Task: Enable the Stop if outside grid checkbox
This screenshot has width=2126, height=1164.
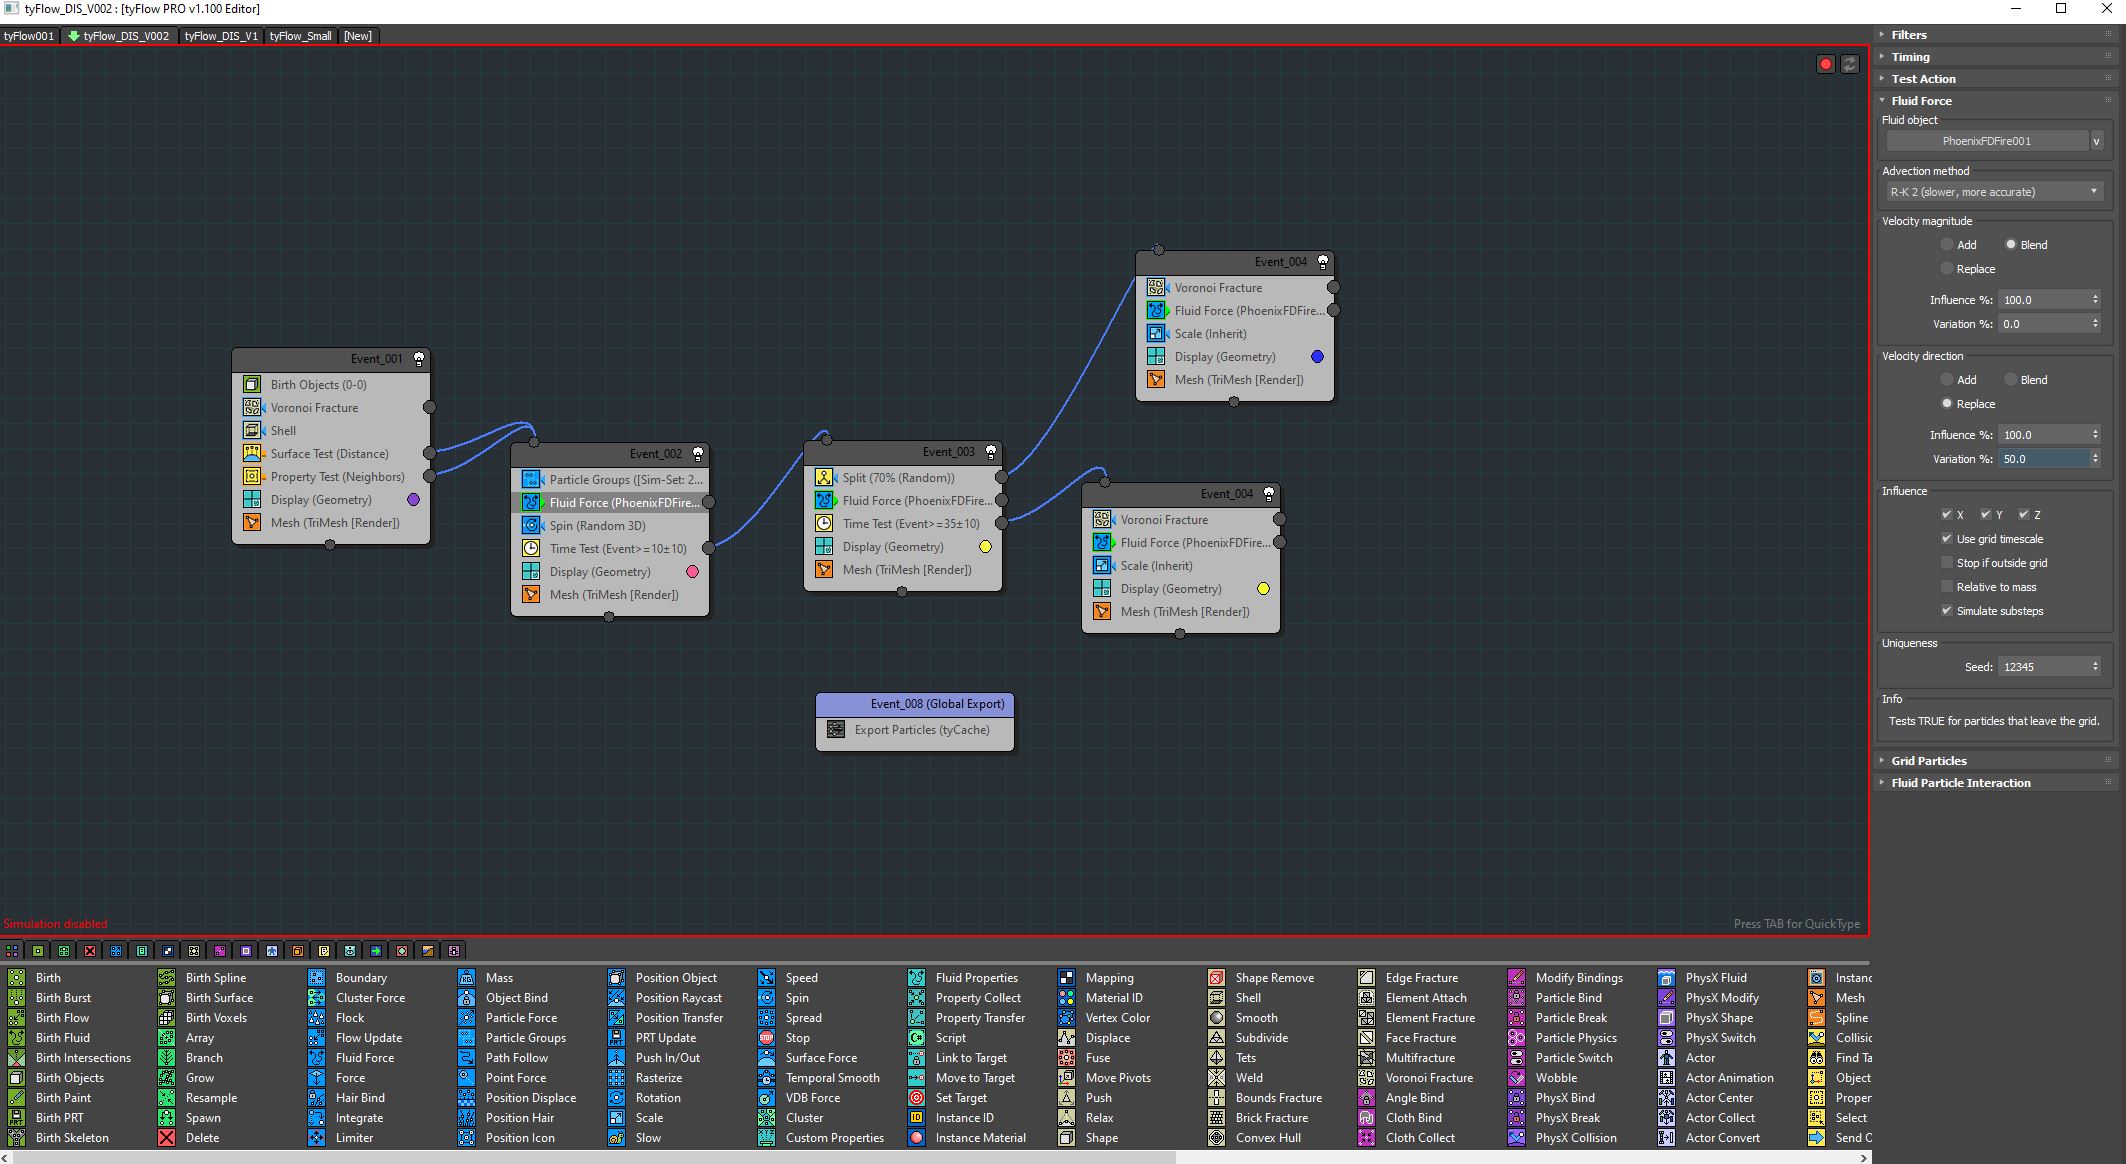Action: [1946, 563]
